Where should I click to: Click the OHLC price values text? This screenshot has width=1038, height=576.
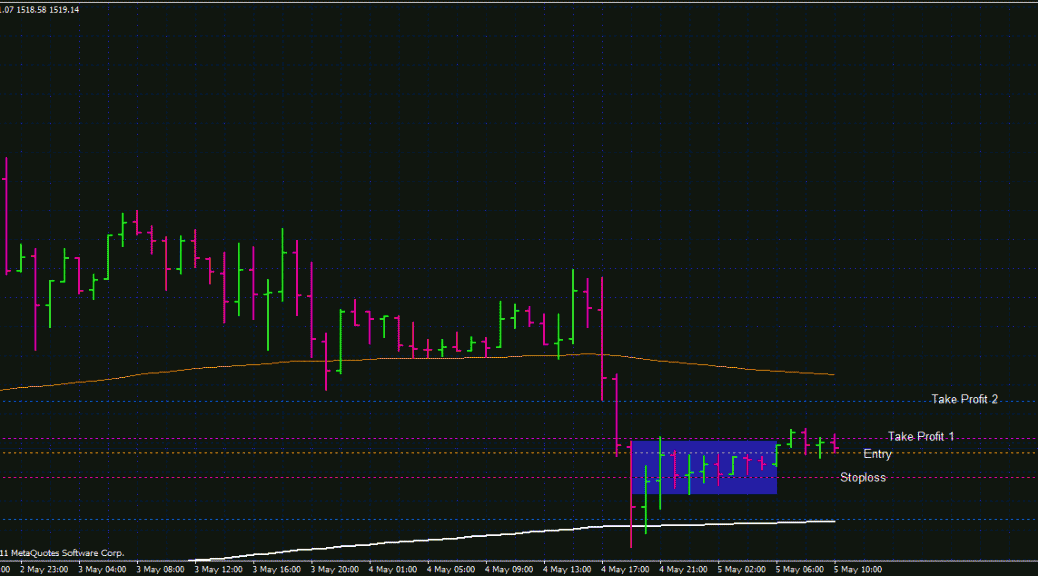click(40, 10)
